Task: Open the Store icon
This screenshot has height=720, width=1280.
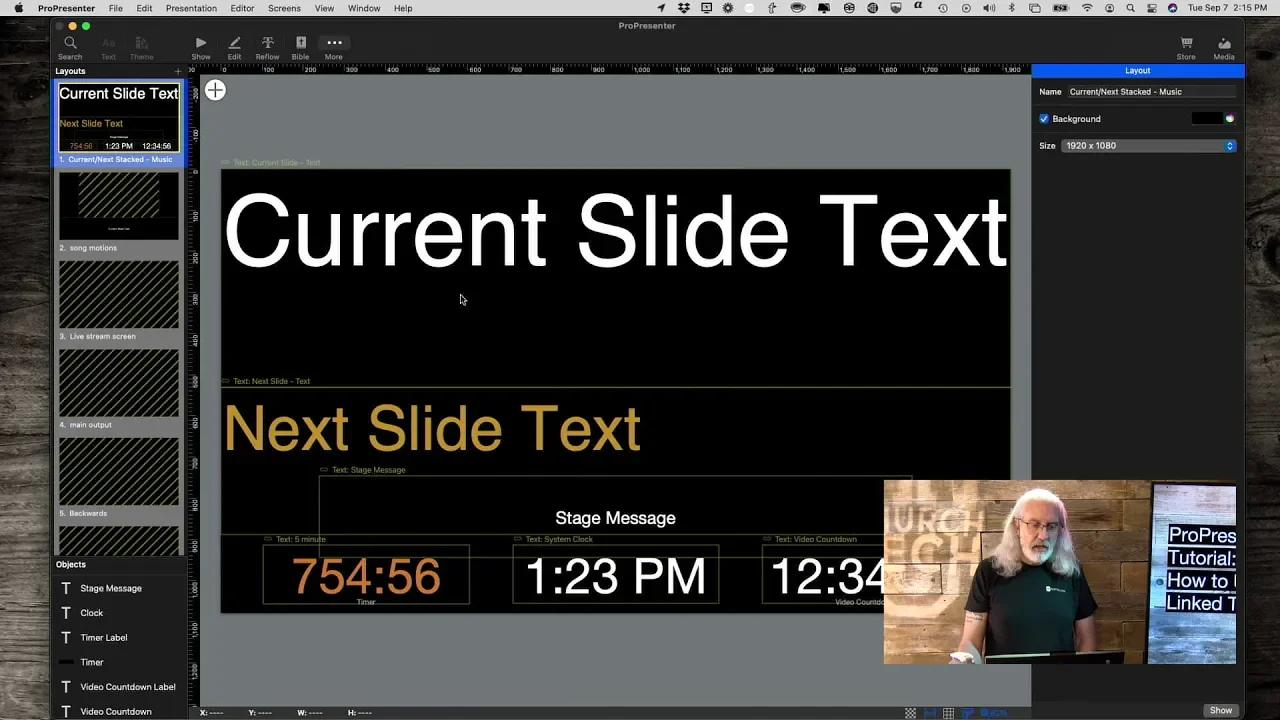Action: [1186, 45]
